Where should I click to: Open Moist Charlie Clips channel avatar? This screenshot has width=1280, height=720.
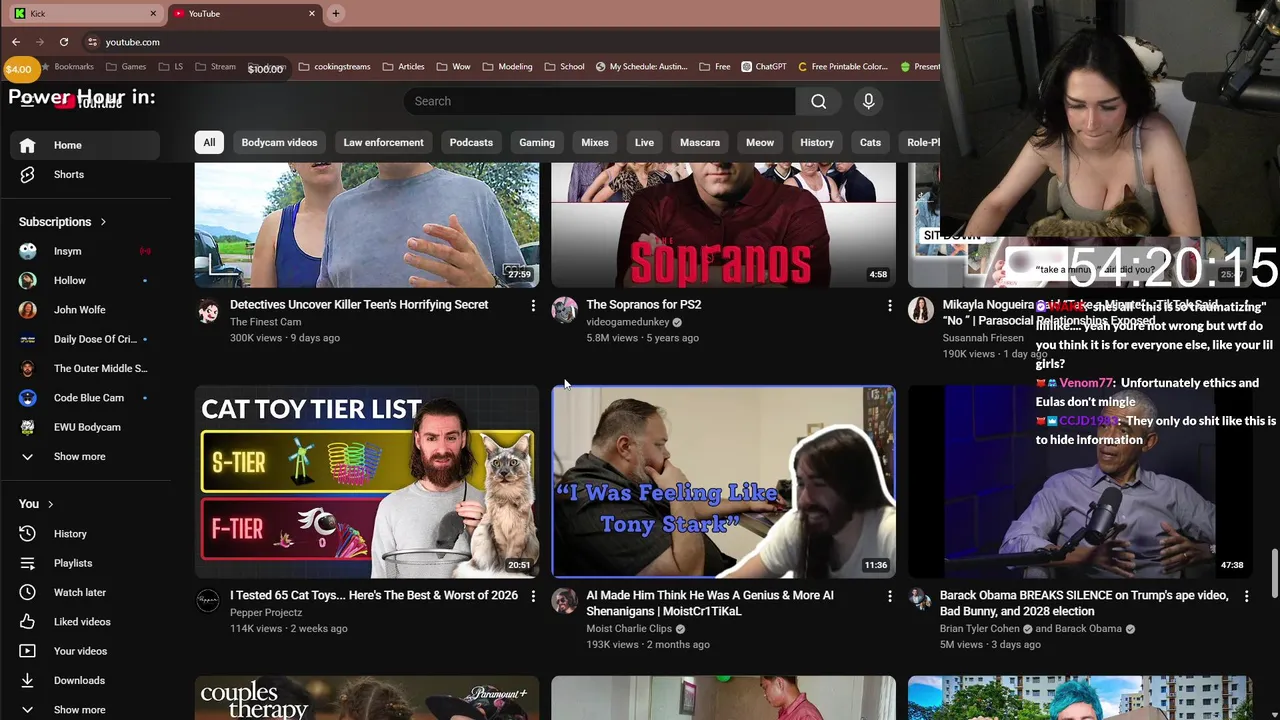[564, 601]
